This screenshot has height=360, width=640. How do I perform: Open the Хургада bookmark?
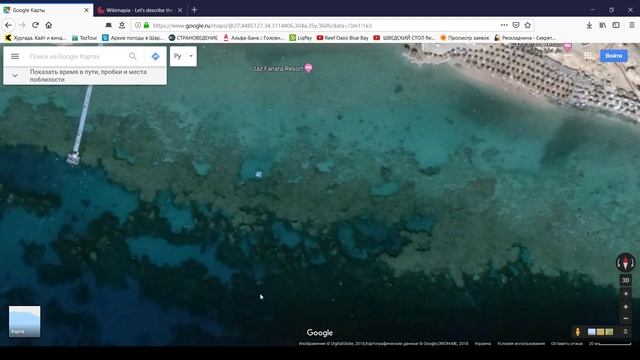pyautogui.click(x=35, y=38)
